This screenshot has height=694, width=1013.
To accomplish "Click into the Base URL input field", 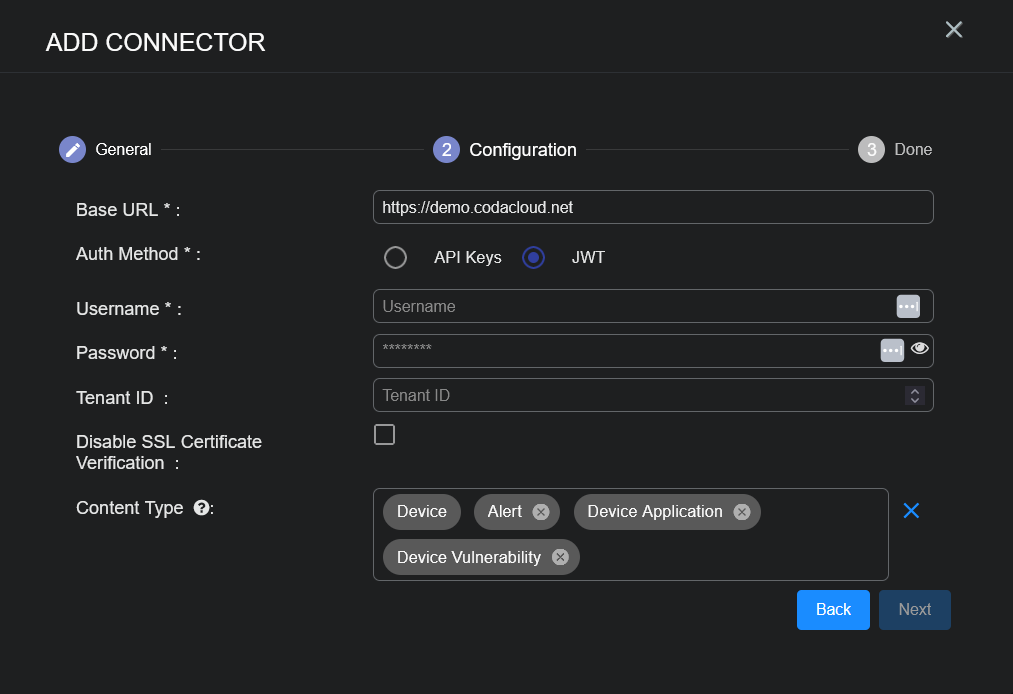I will (x=652, y=207).
